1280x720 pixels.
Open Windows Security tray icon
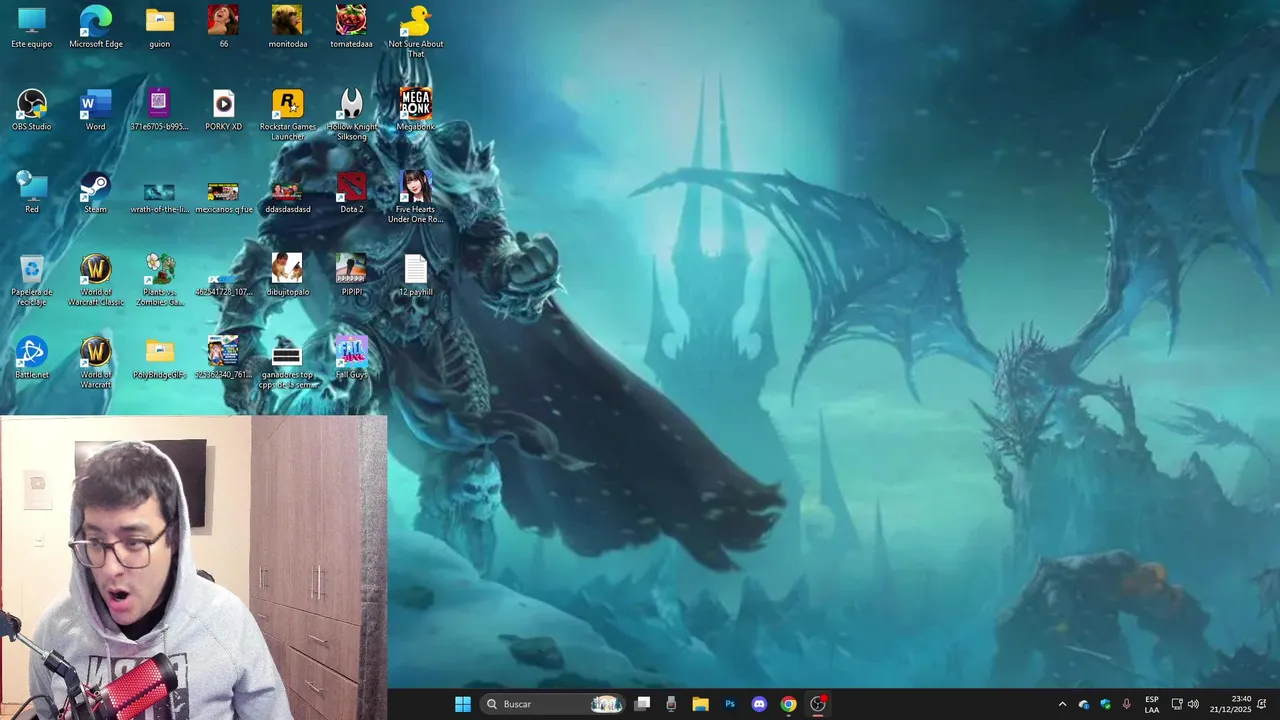click(x=1105, y=704)
